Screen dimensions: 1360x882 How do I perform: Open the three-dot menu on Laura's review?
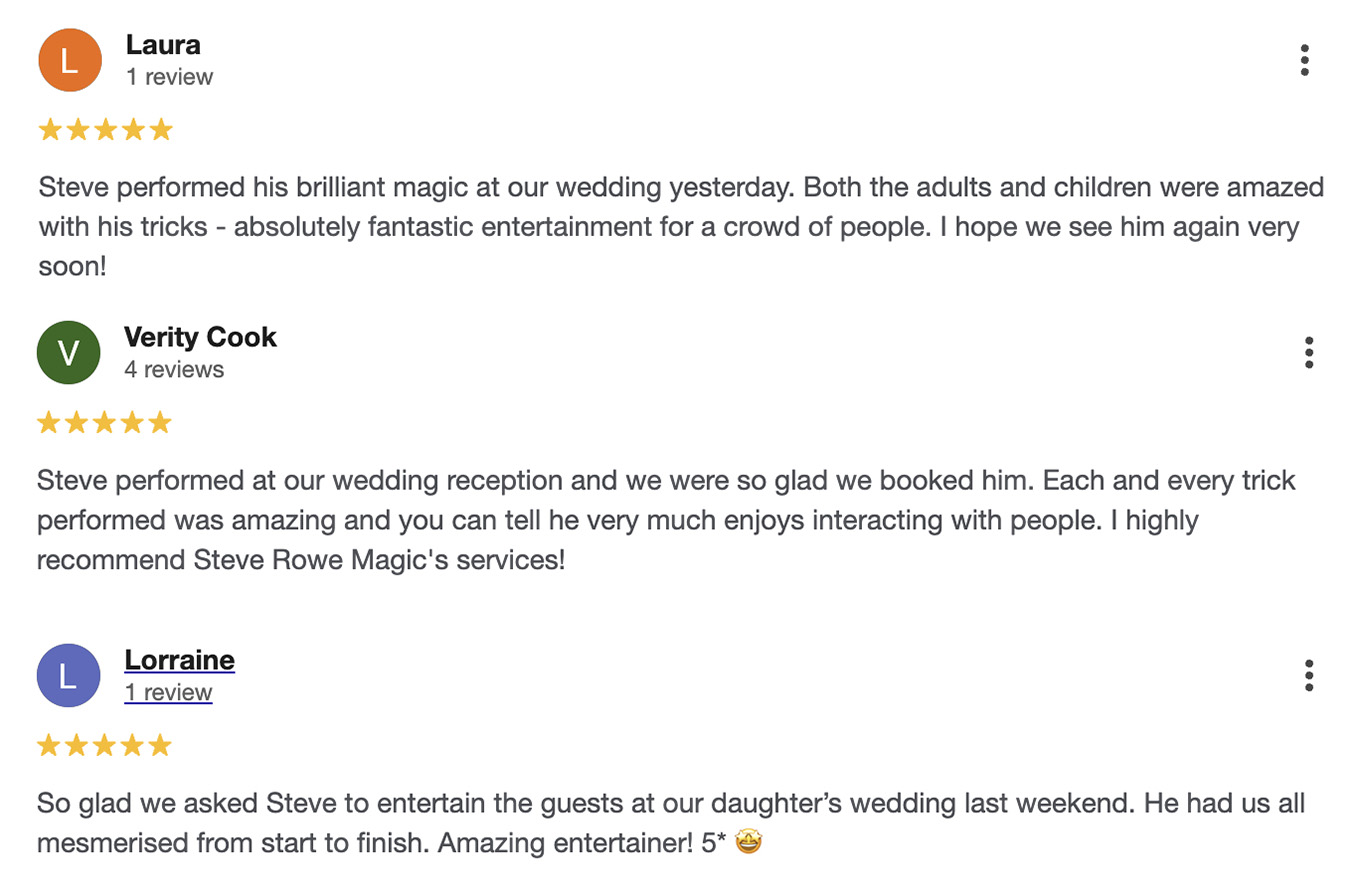point(1305,60)
